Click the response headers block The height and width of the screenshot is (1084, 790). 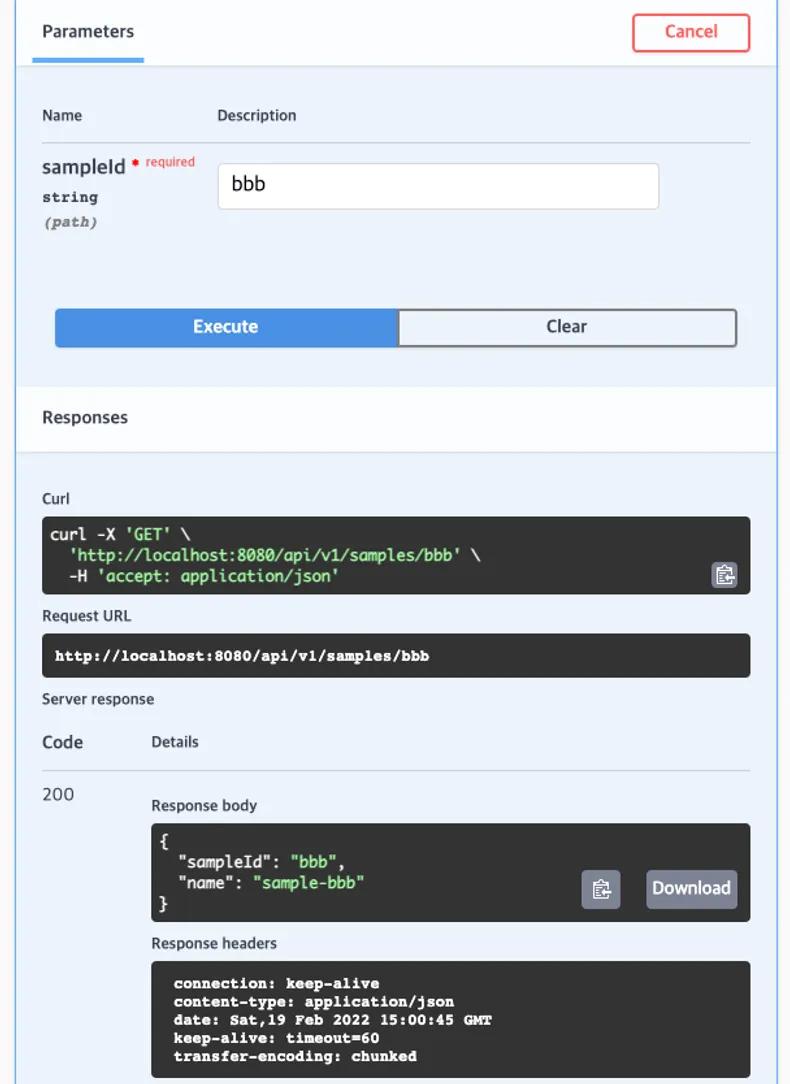pos(451,1019)
